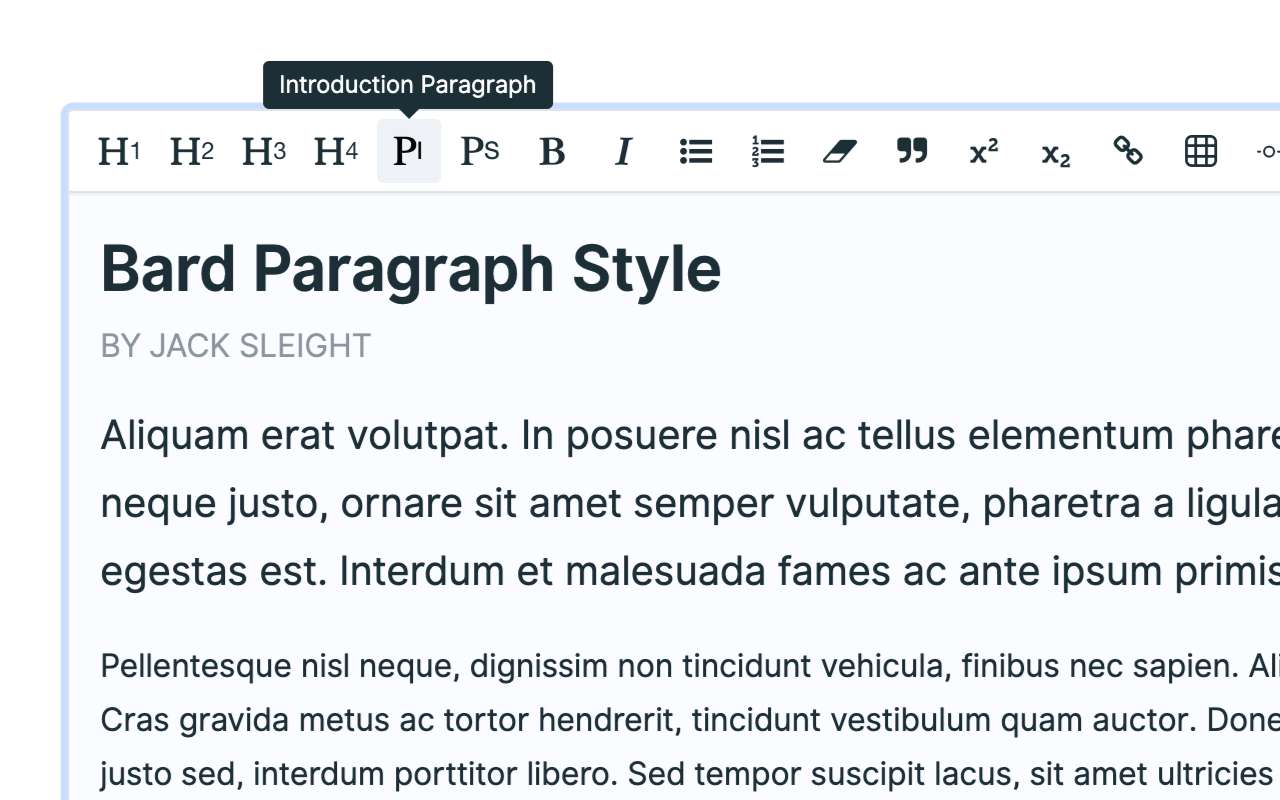1280x800 pixels.
Task: Click the BY JACK SLEIGHT byline
Action: point(236,346)
